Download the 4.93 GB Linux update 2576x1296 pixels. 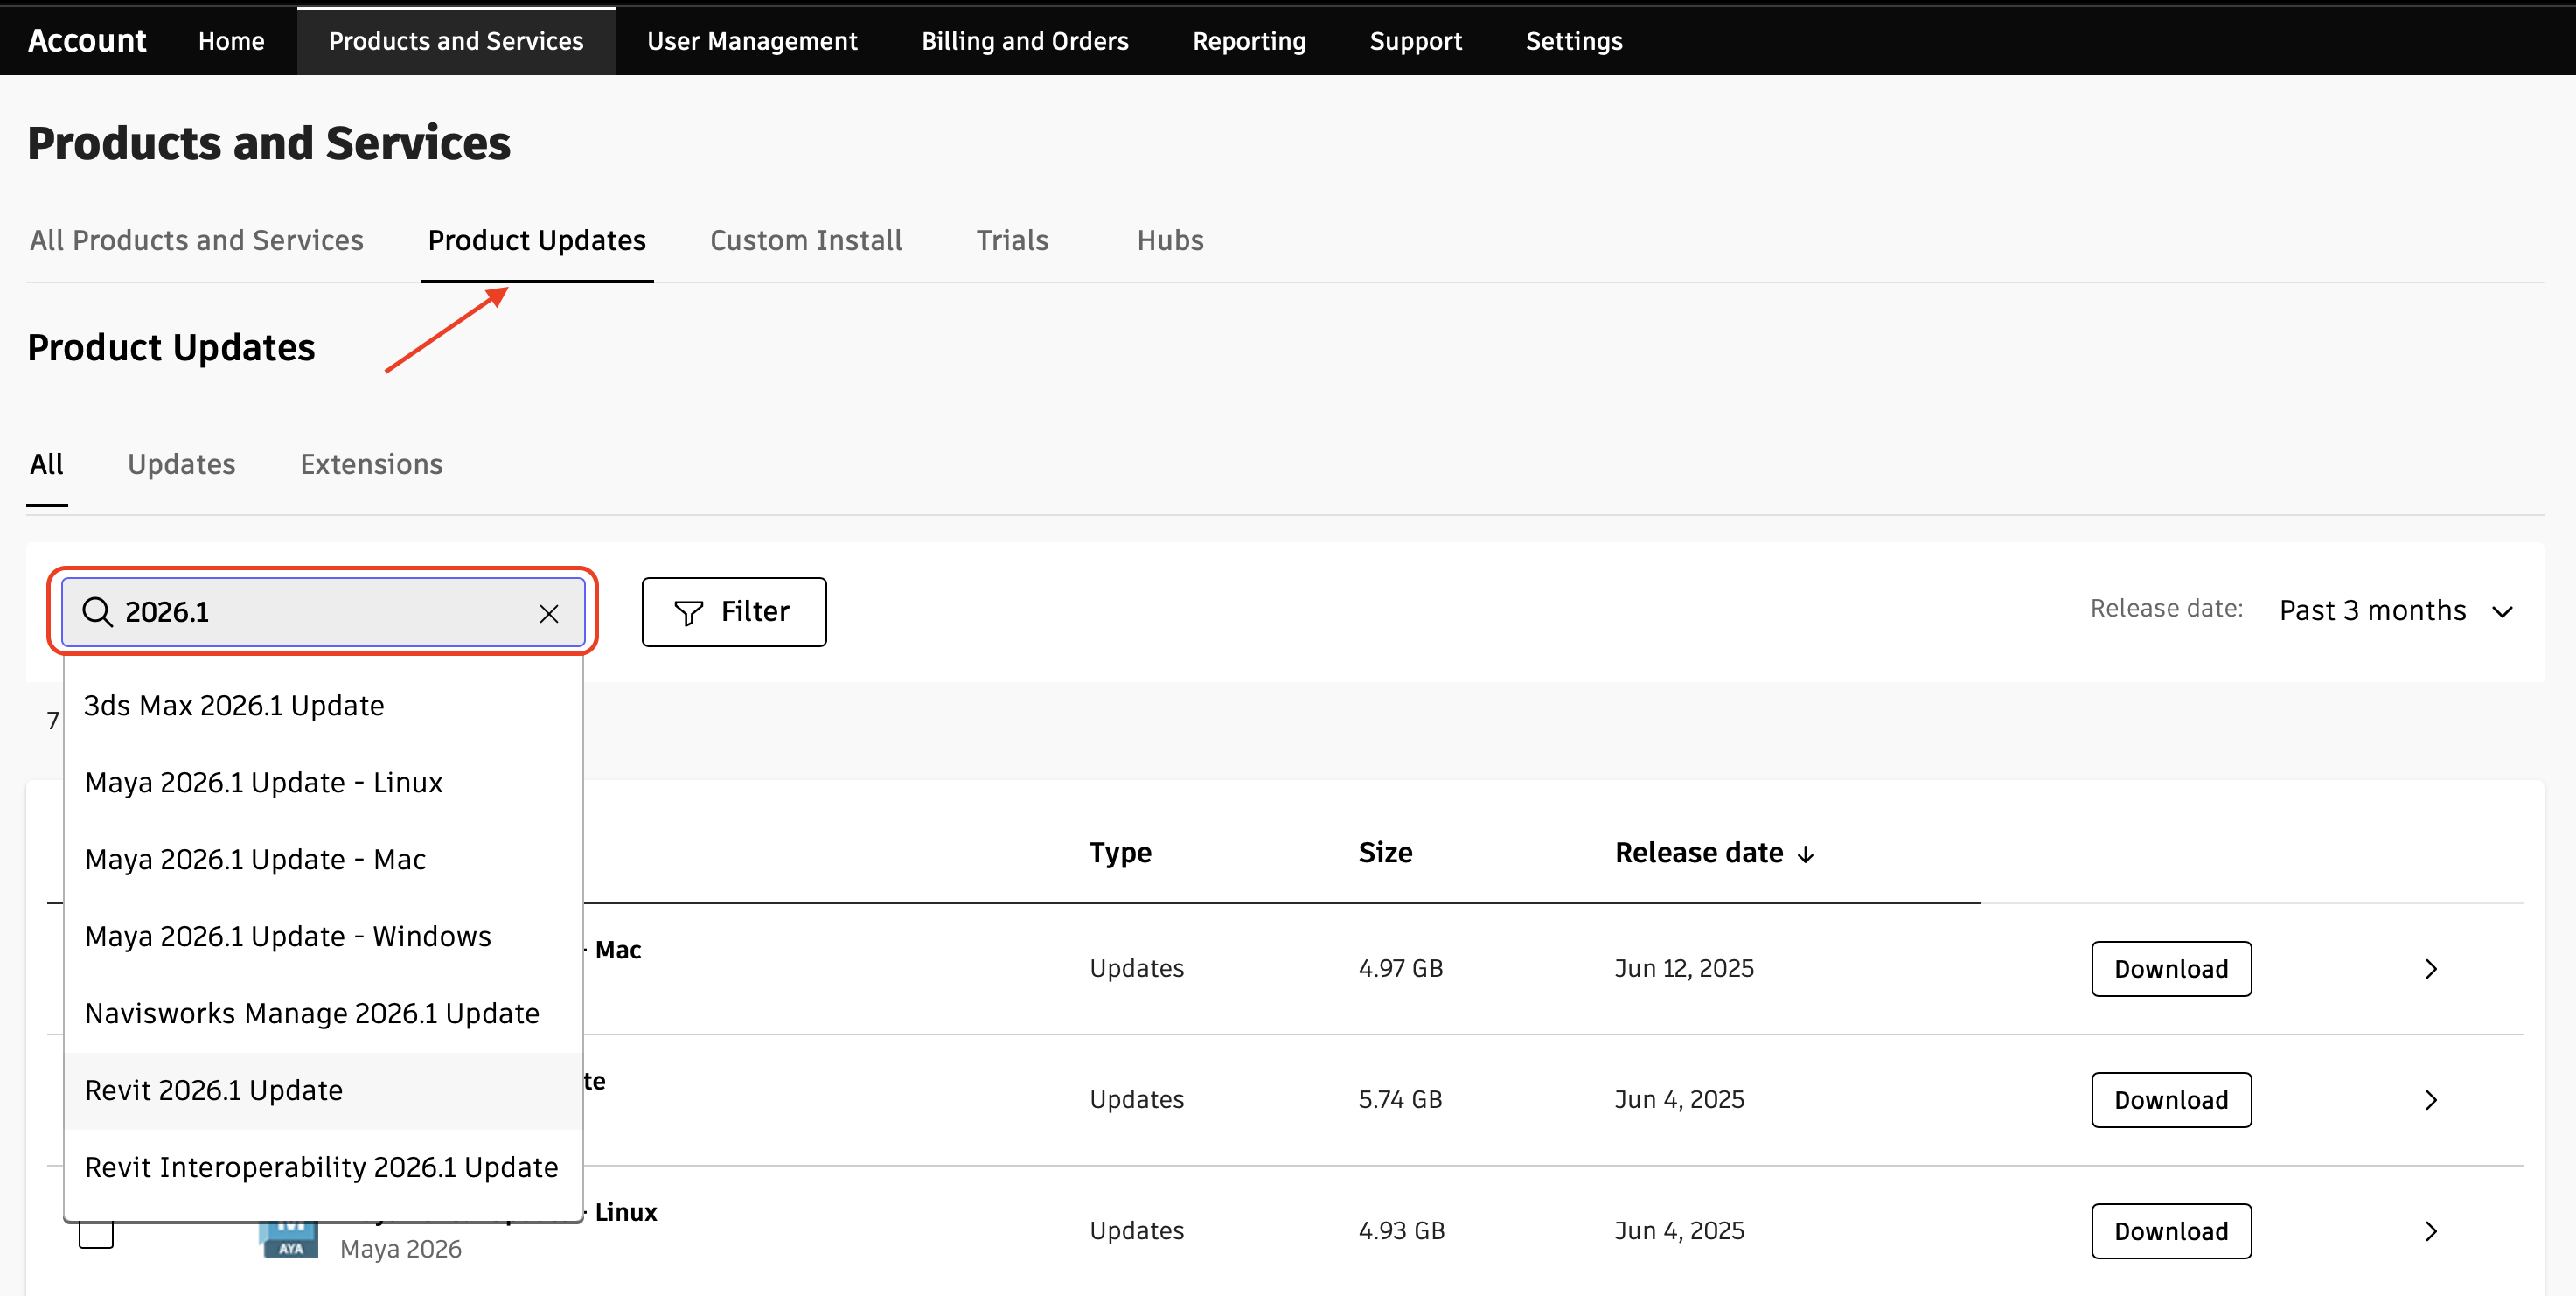point(2171,1230)
